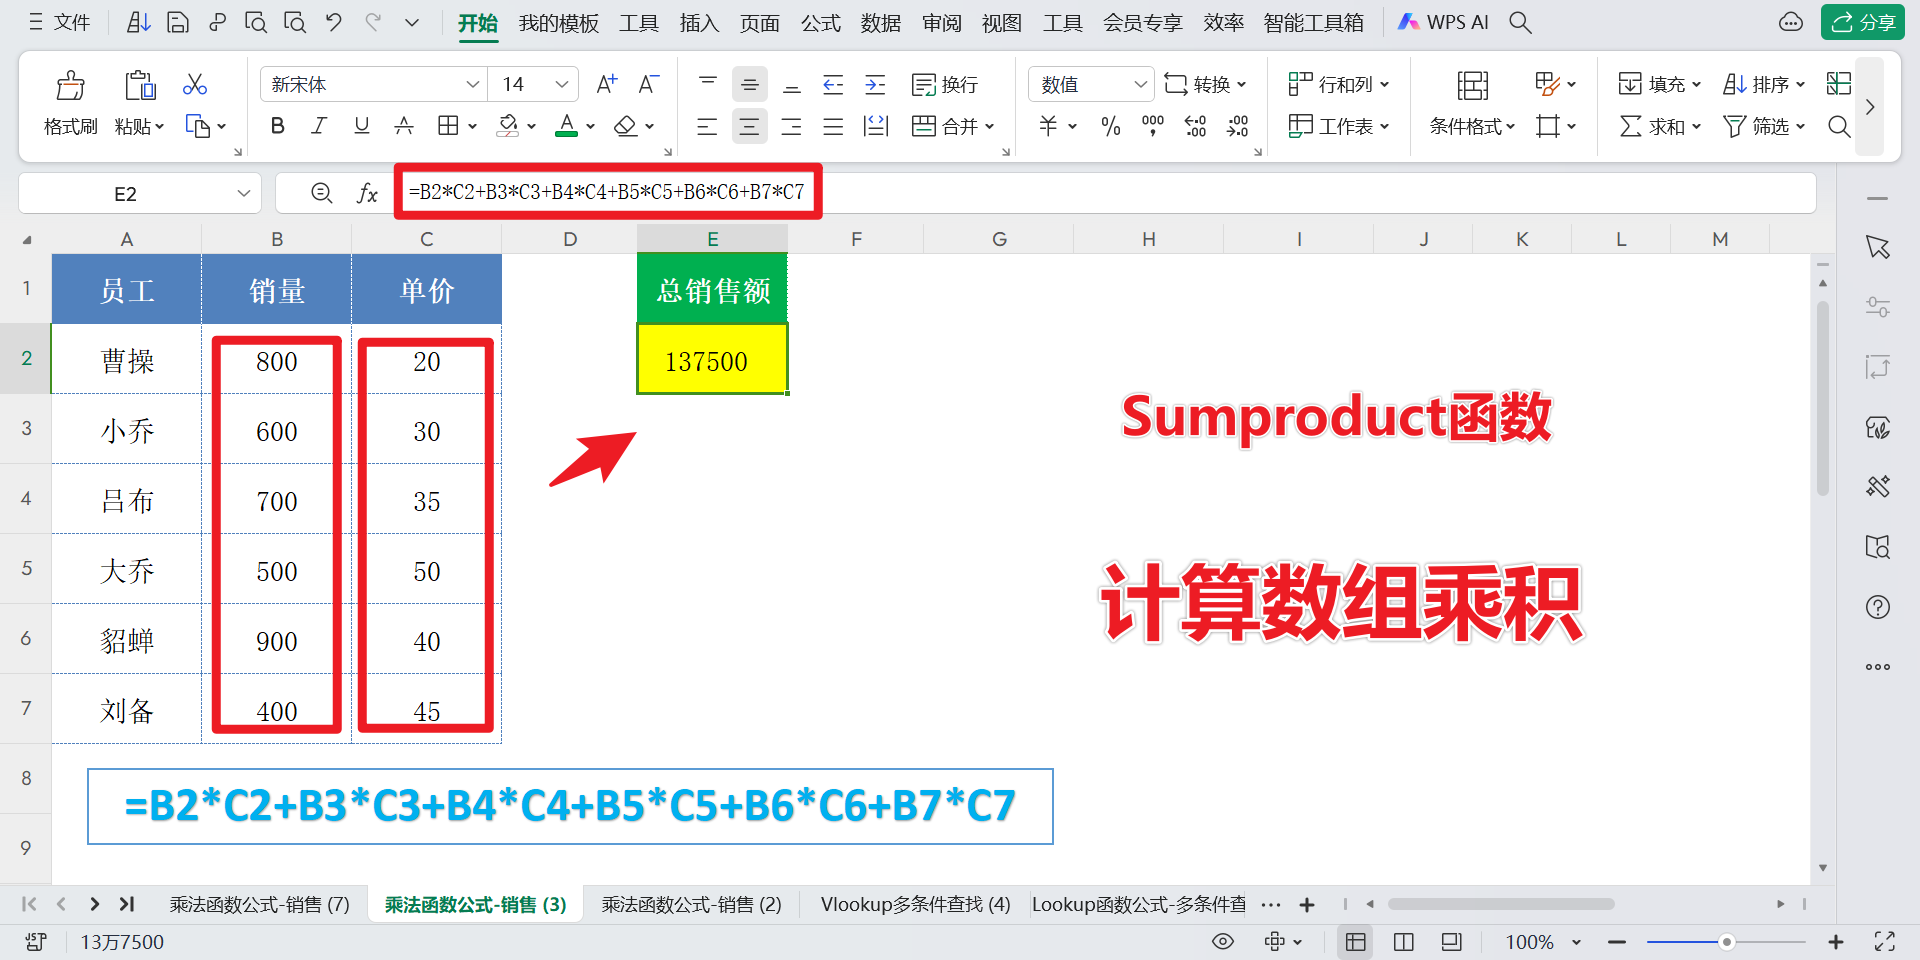Open the 智能工具箱 tab
The image size is (1920, 960).
1314,22
